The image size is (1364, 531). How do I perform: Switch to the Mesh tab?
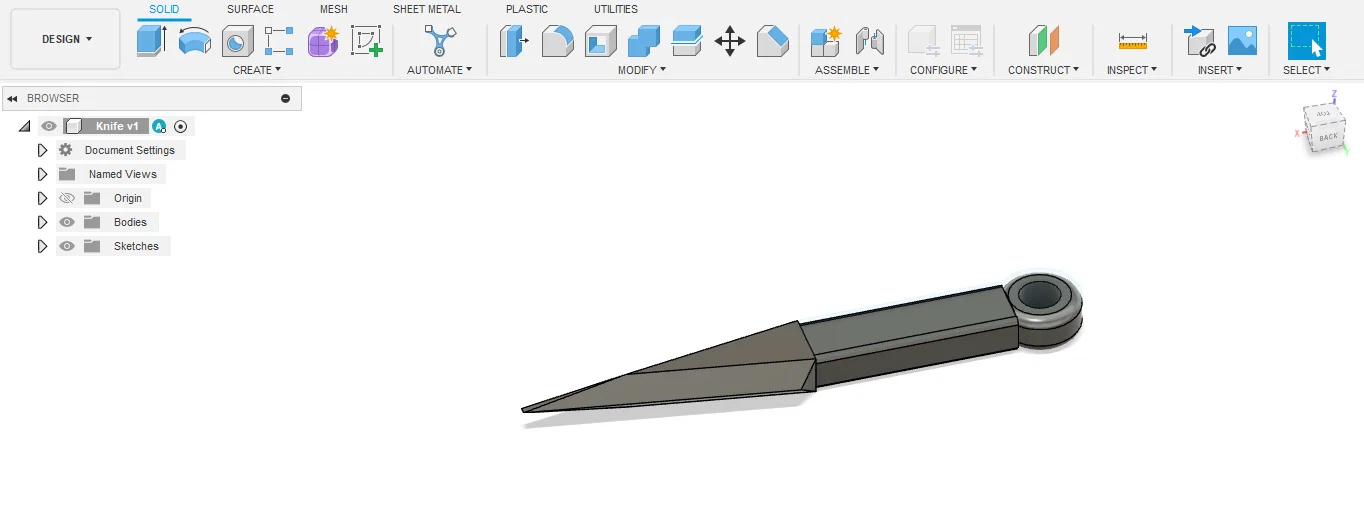pyautogui.click(x=334, y=9)
